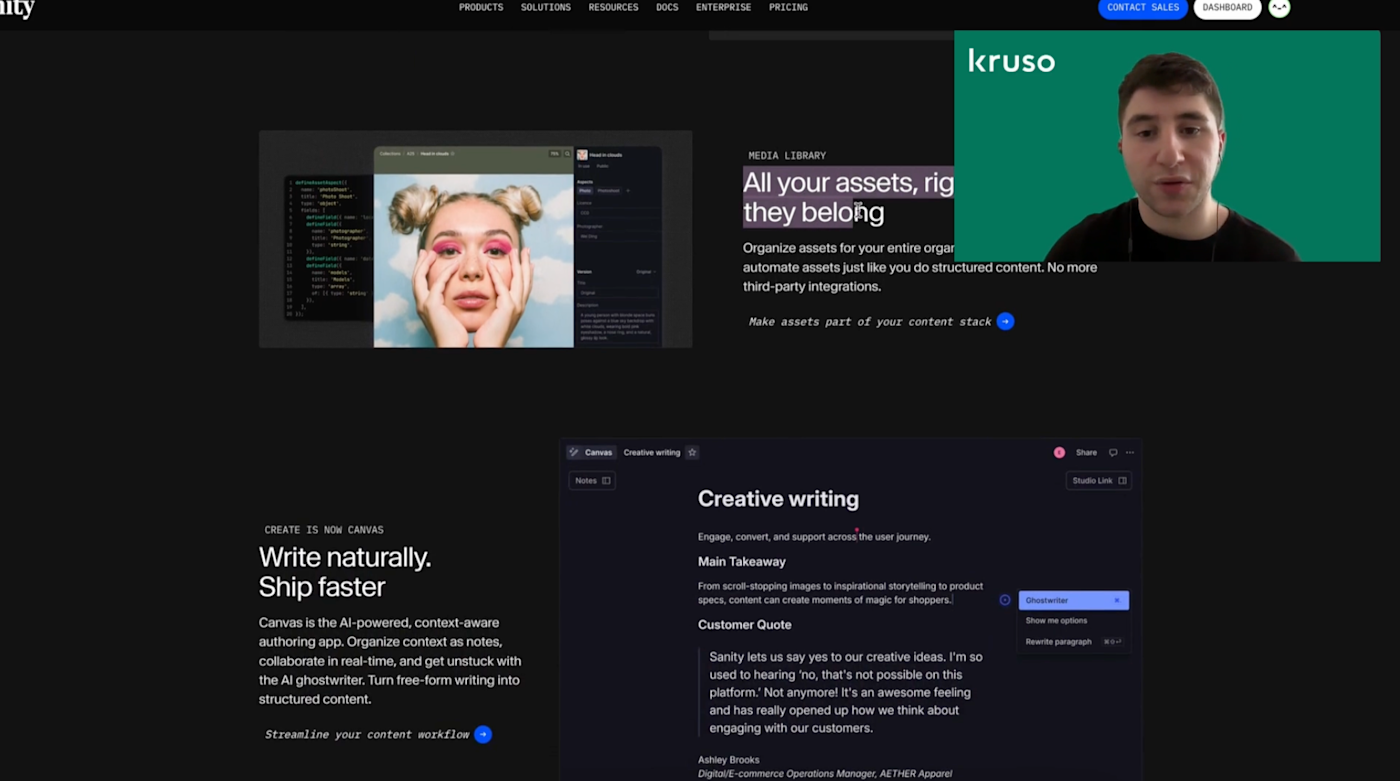The height and width of the screenshot is (781, 1400).
Task: Click the user avatar in header
Action: point(1279,8)
